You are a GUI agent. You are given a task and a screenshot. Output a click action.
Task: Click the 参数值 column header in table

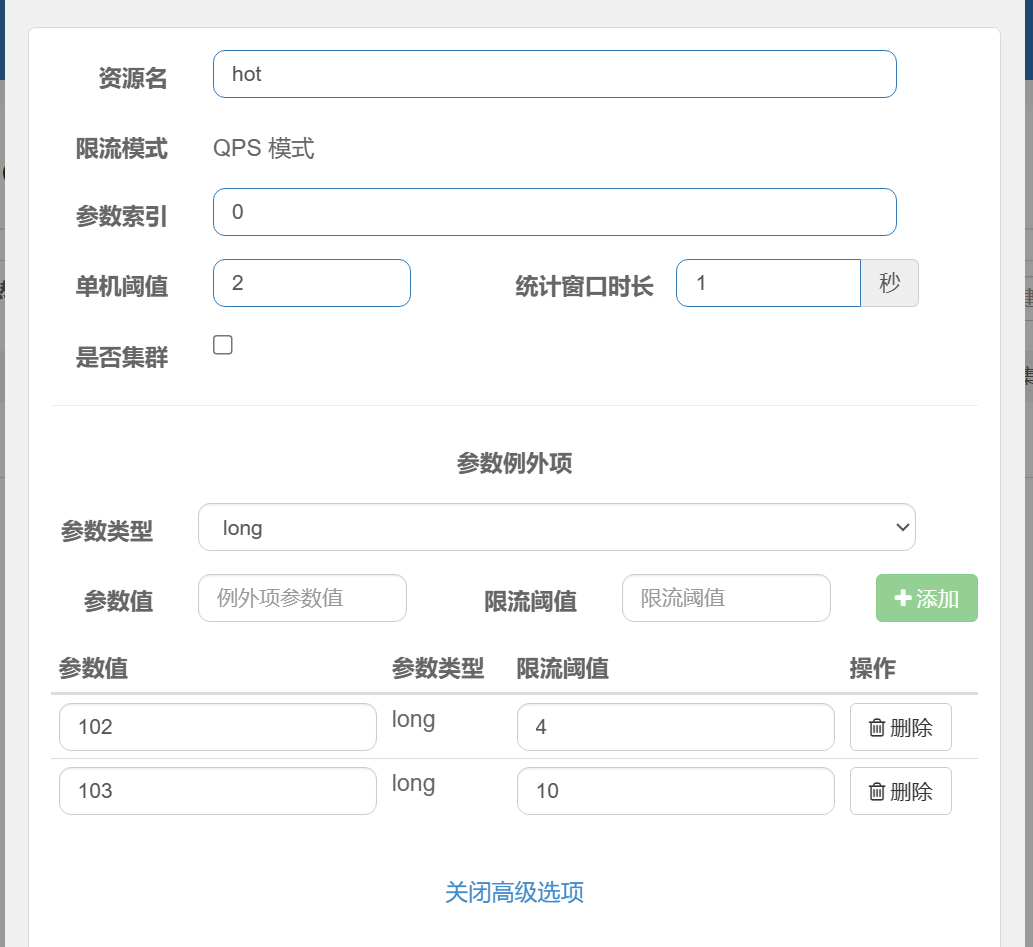coord(93,668)
